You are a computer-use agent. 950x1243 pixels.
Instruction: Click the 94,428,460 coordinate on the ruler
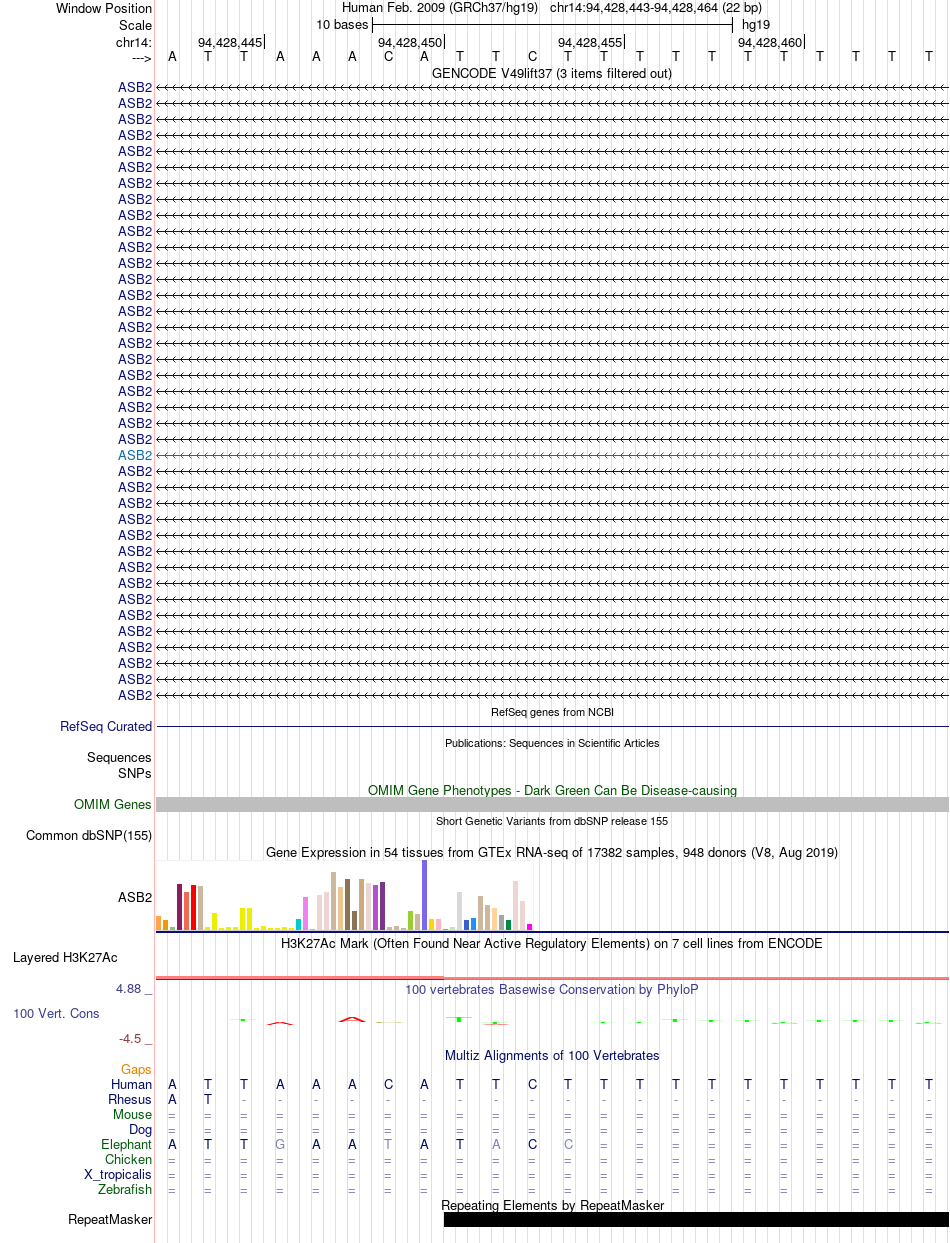[x=770, y=42]
